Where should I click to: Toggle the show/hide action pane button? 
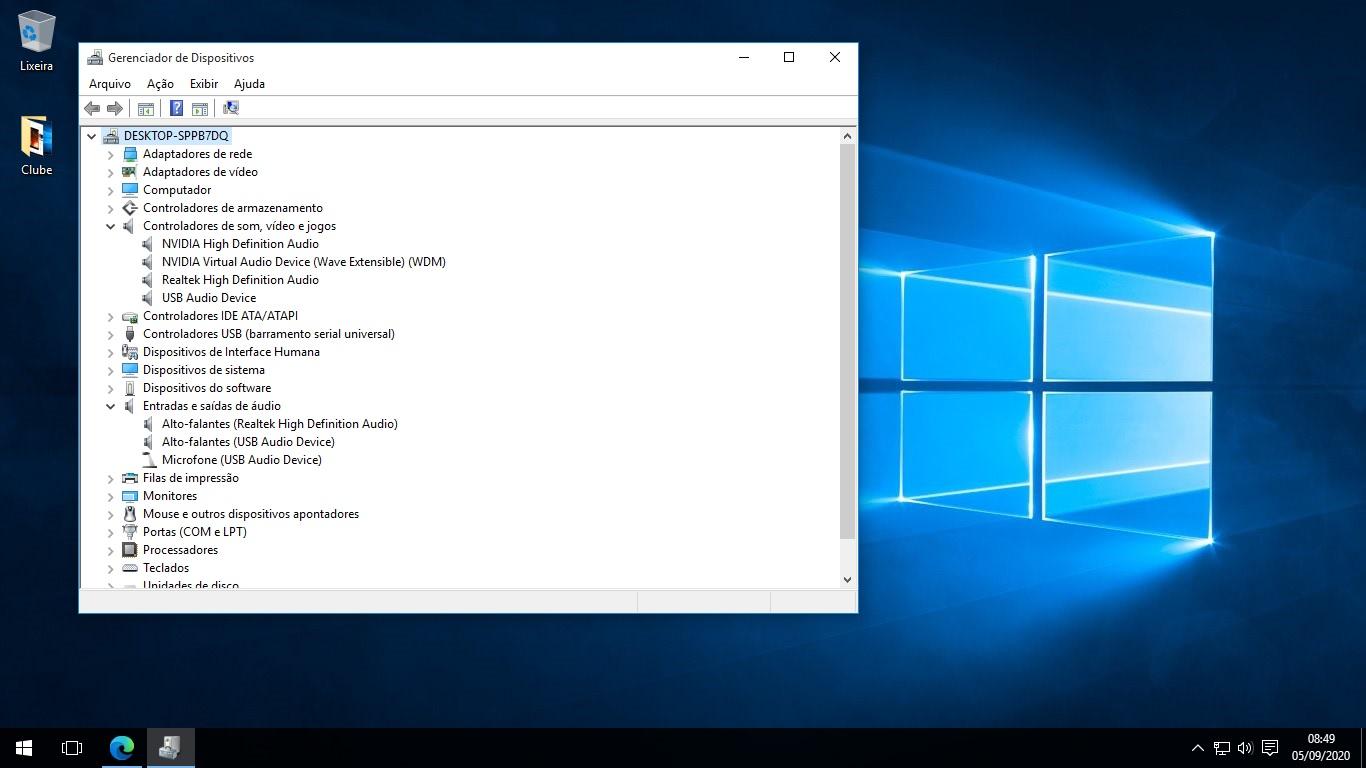[x=200, y=108]
